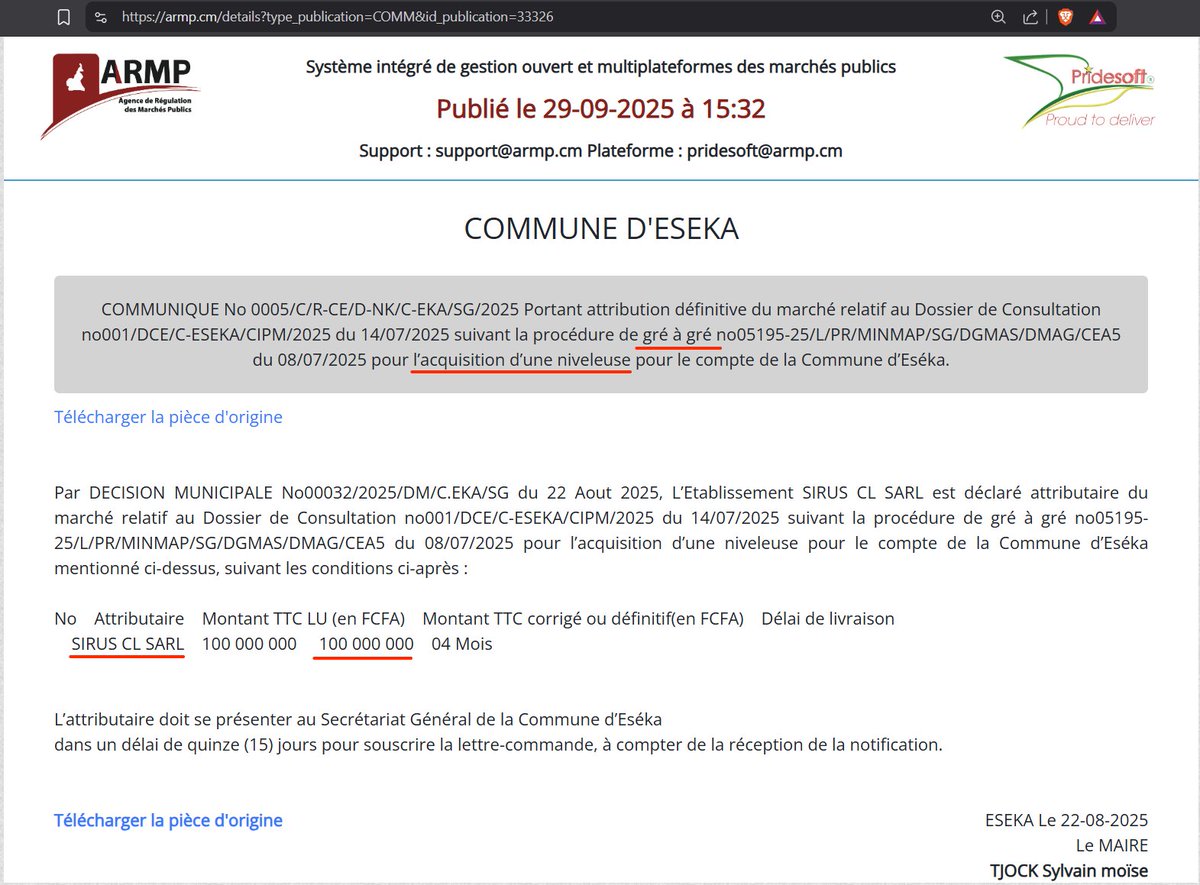Click the 'Publié le 29-09-2025 à 15:32' text
1200x885 pixels.
[x=601, y=108]
